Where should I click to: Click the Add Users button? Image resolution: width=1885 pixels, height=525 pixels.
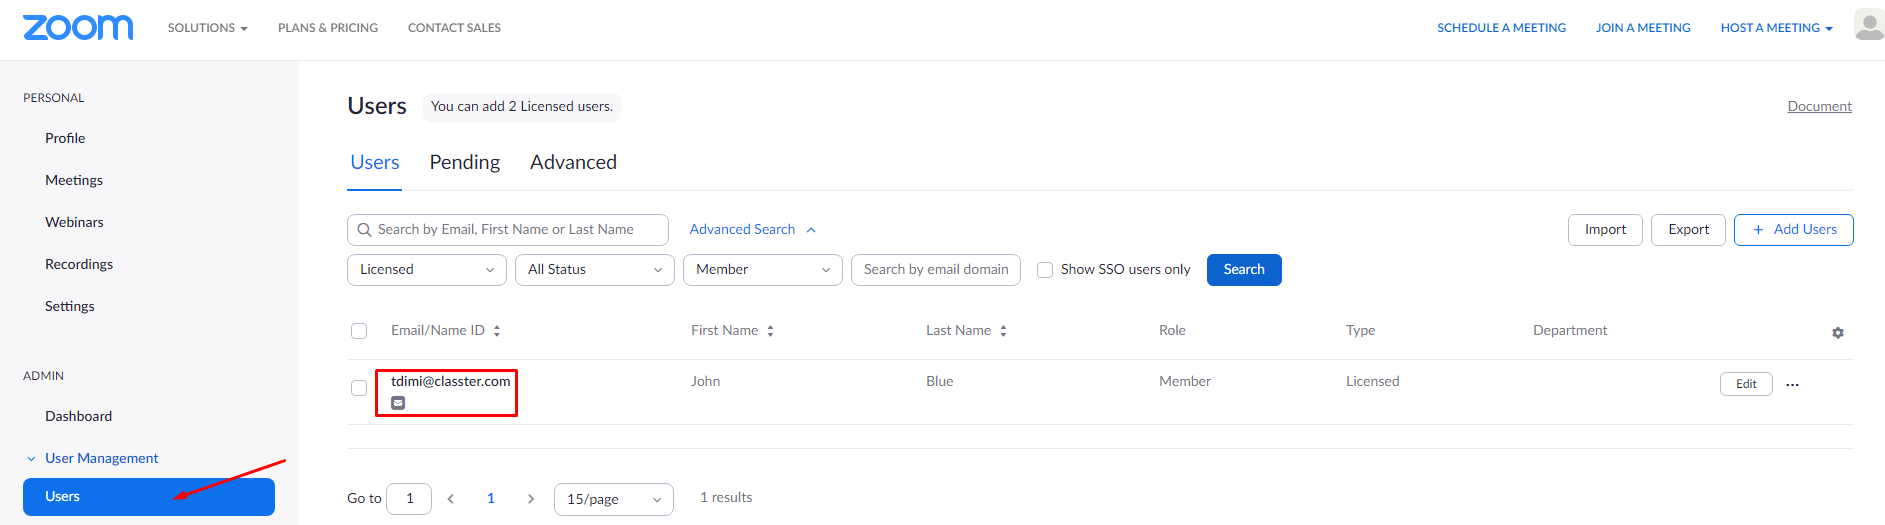click(x=1794, y=230)
